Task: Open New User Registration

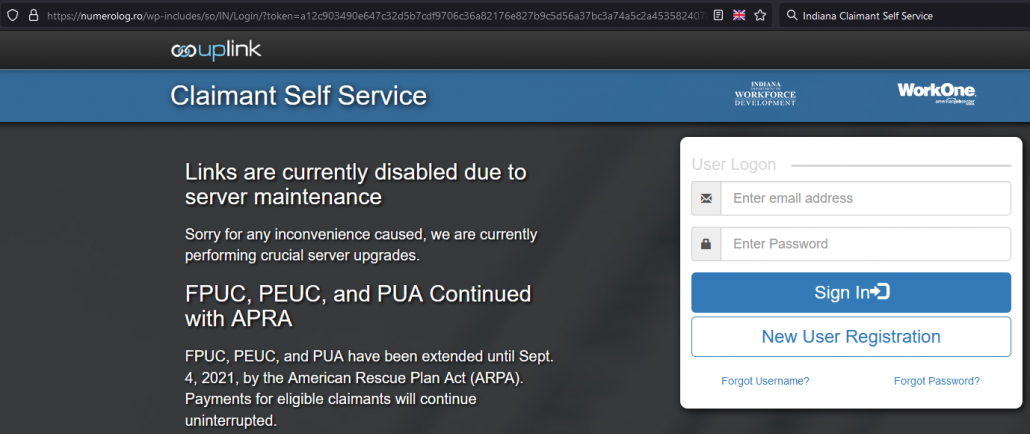Action: tap(851, 337)
